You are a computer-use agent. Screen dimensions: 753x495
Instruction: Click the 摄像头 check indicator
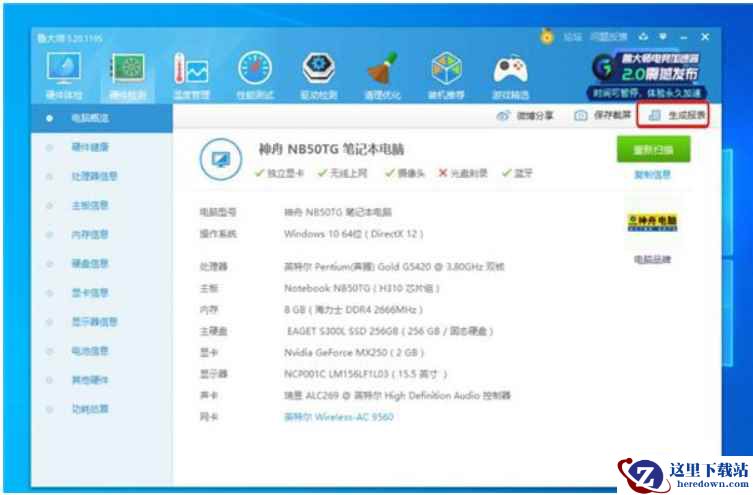click(x=405, y=173)
